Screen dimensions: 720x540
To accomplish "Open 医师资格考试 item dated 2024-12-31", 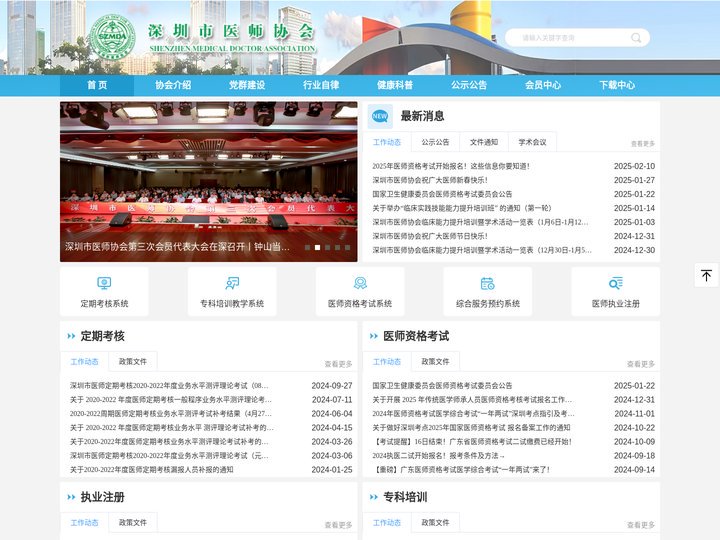I will [x=472, y=399].
